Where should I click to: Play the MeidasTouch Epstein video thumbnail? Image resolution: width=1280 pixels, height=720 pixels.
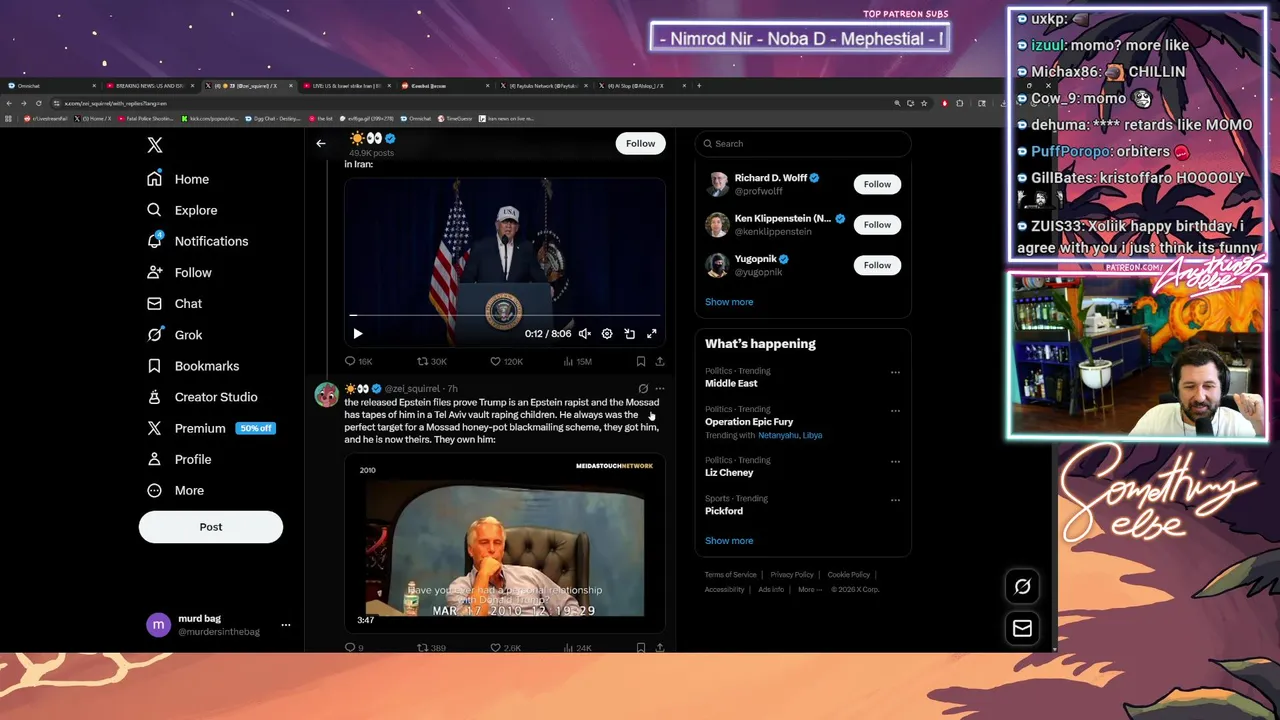[x=505, y=543]
